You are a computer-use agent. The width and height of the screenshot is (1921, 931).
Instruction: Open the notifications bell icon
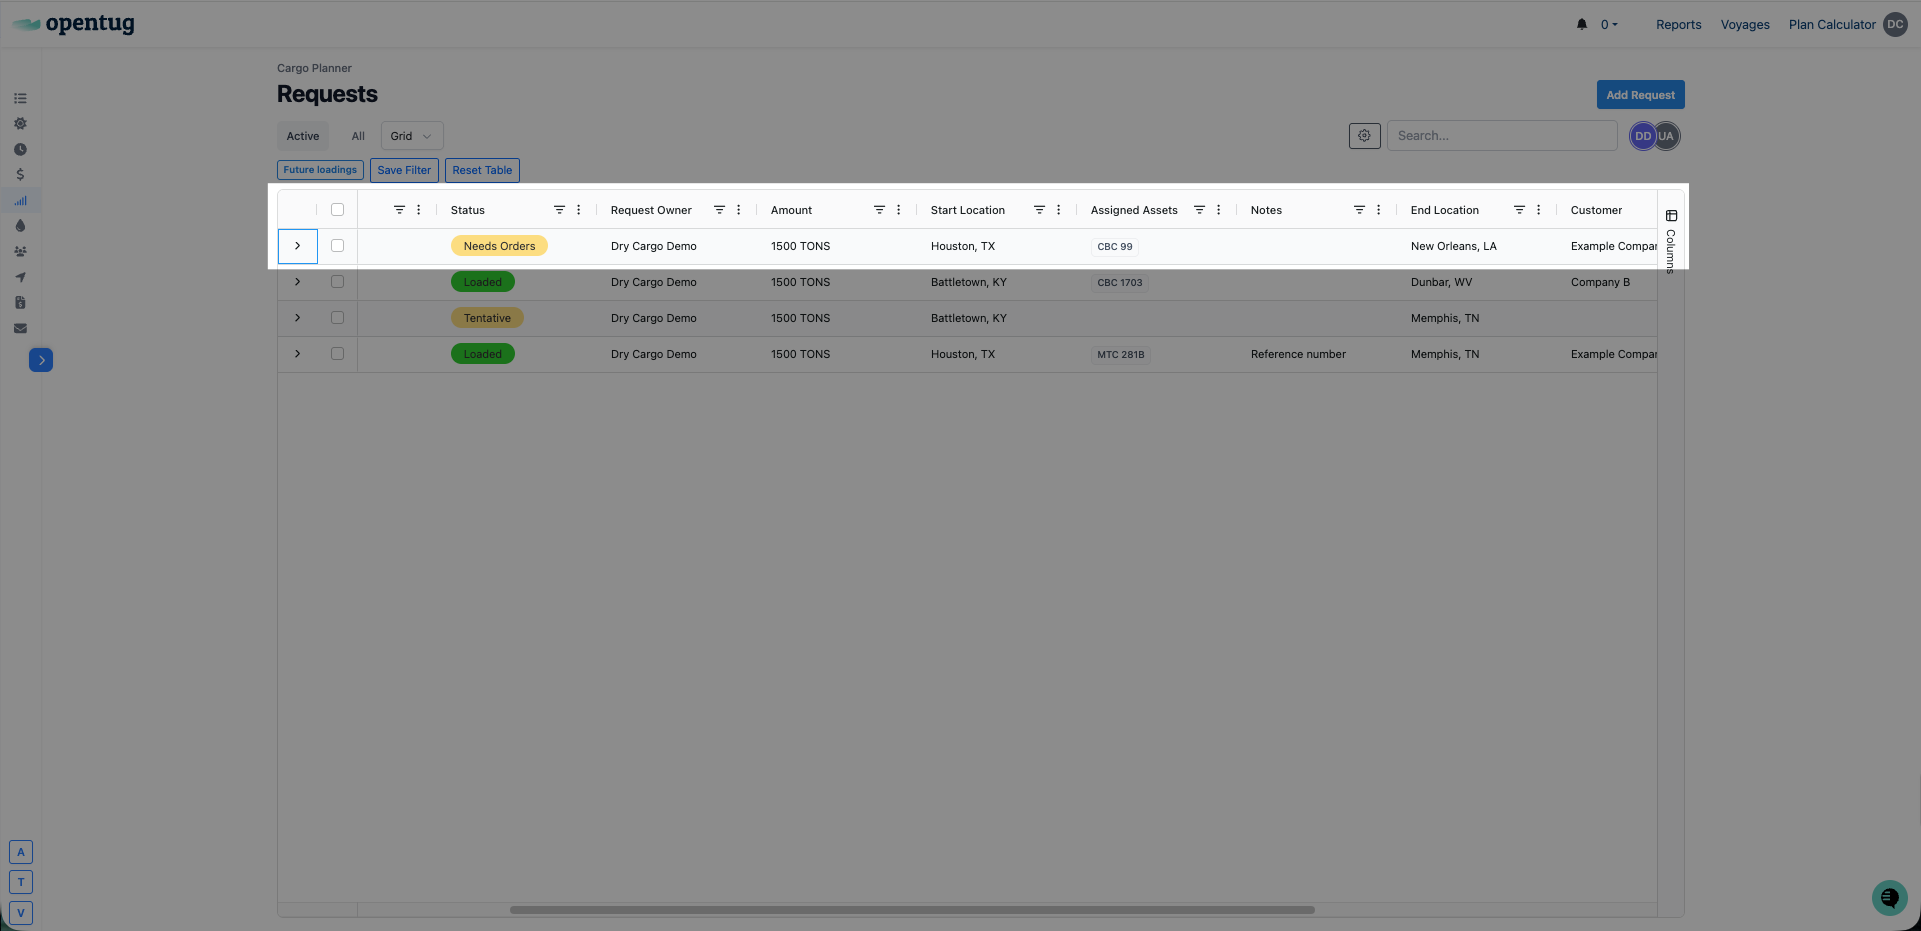(x=1582, y=24)
